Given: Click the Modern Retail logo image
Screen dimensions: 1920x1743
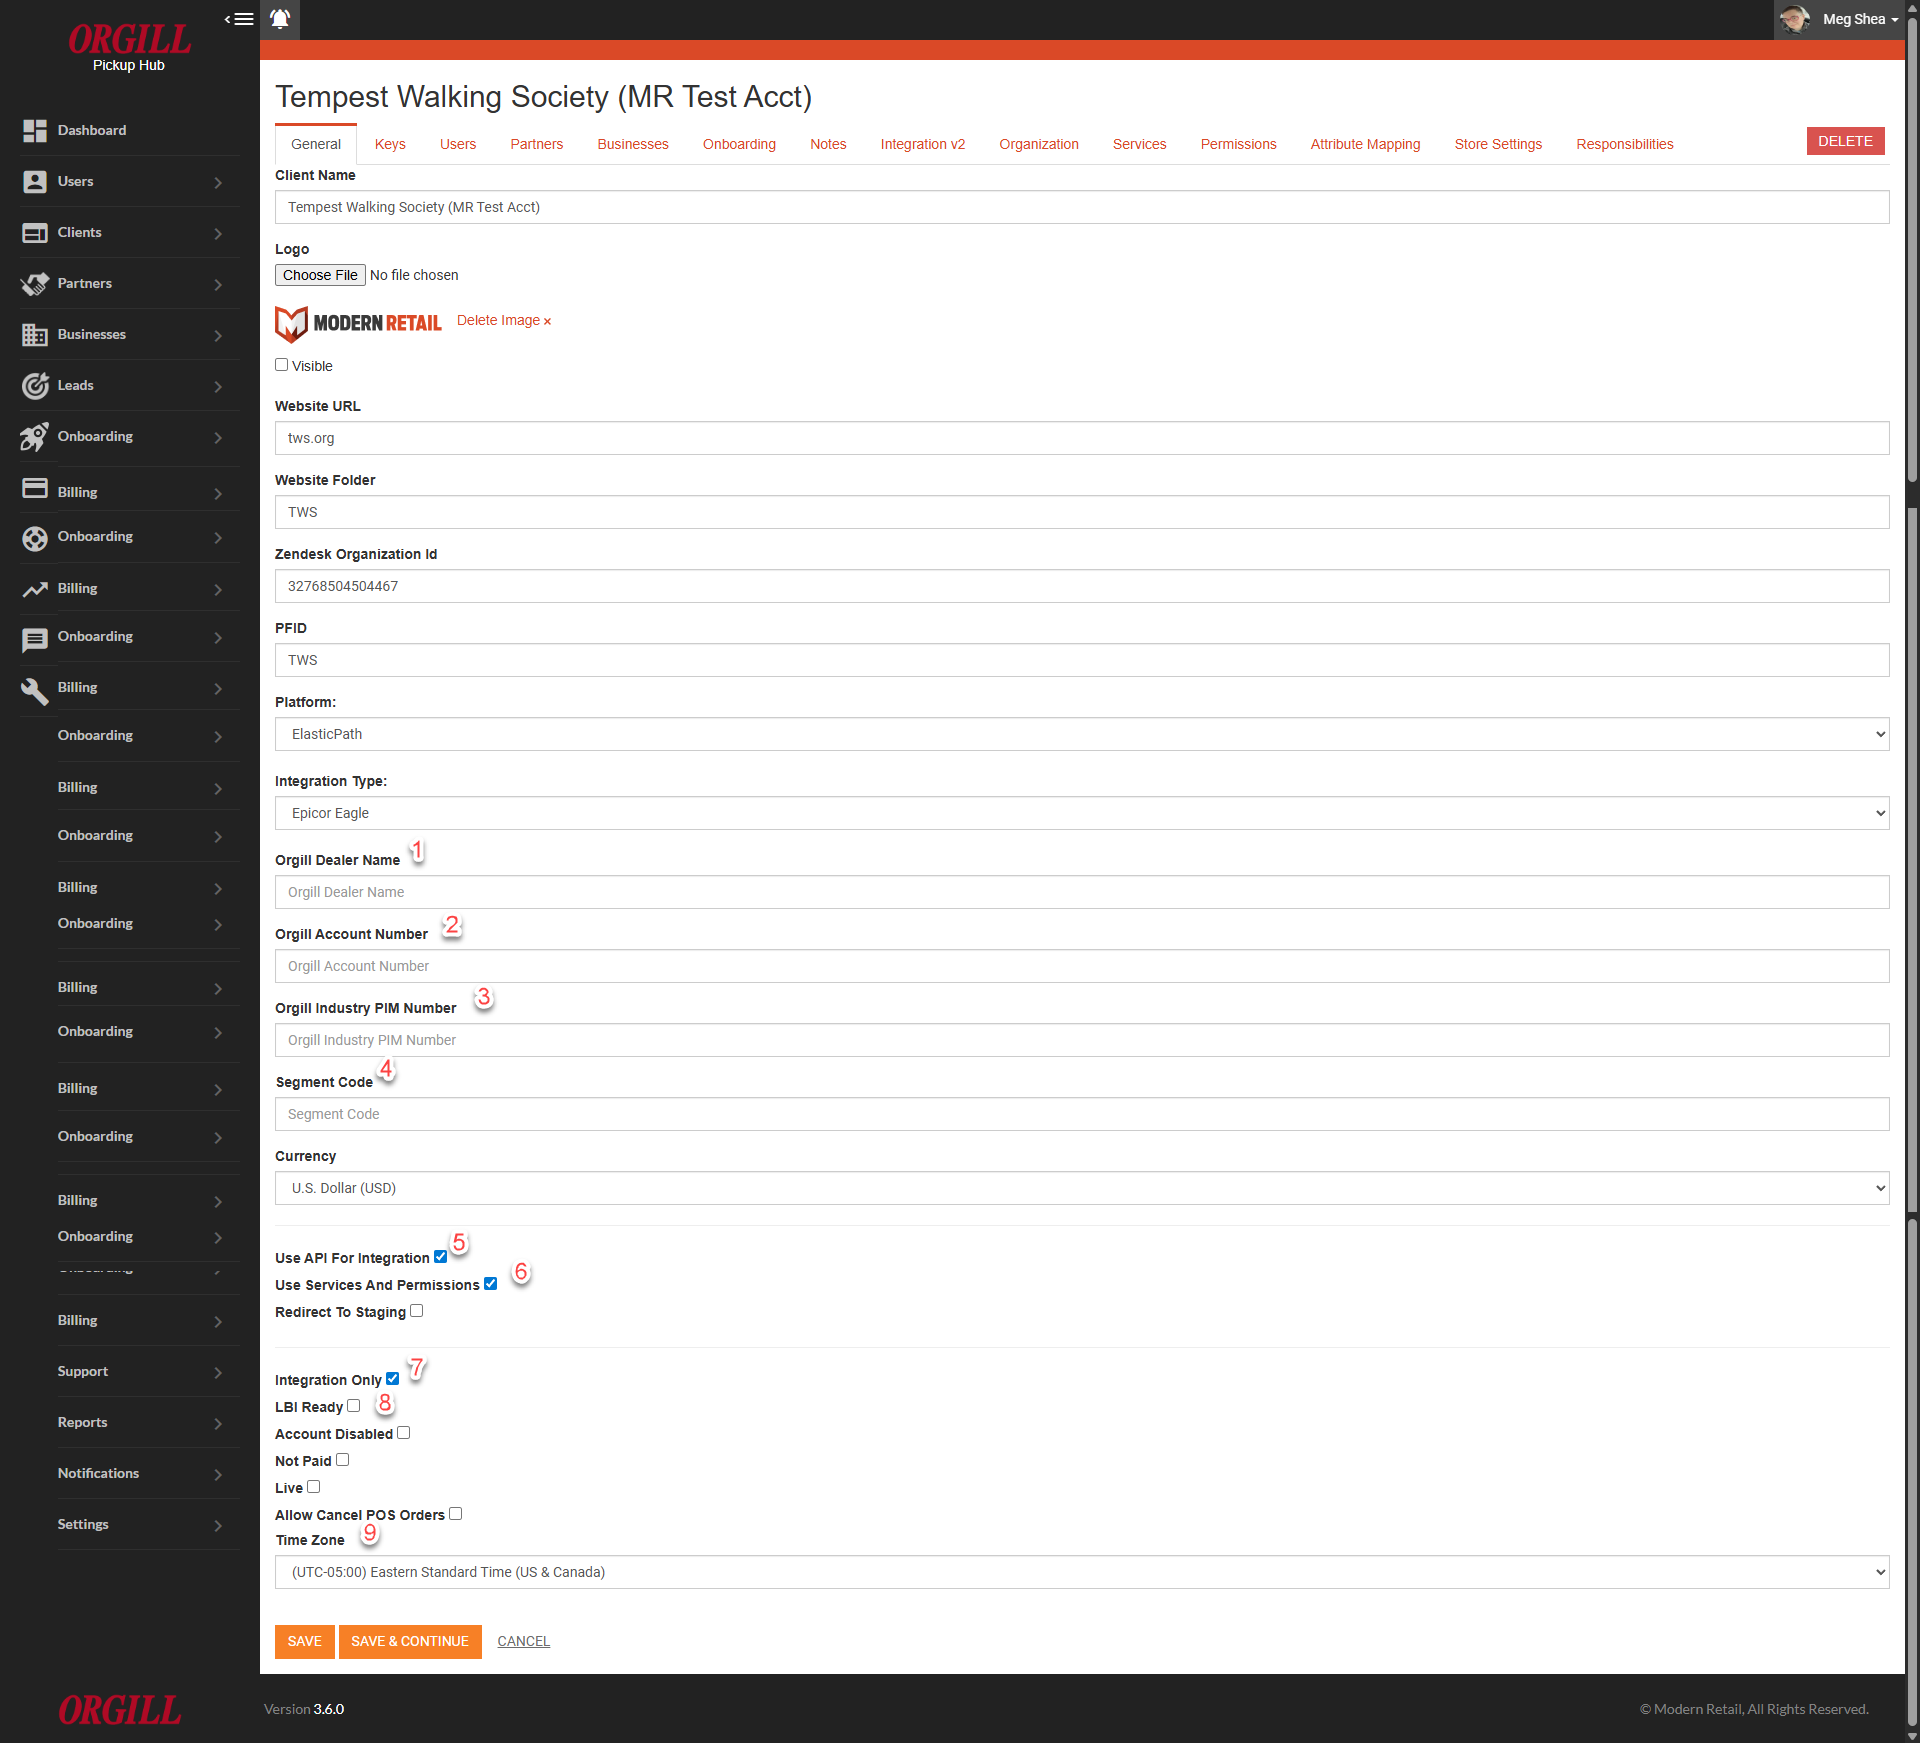Looking at the screenshot, I should pyautogui.click(x=358, y=323).
